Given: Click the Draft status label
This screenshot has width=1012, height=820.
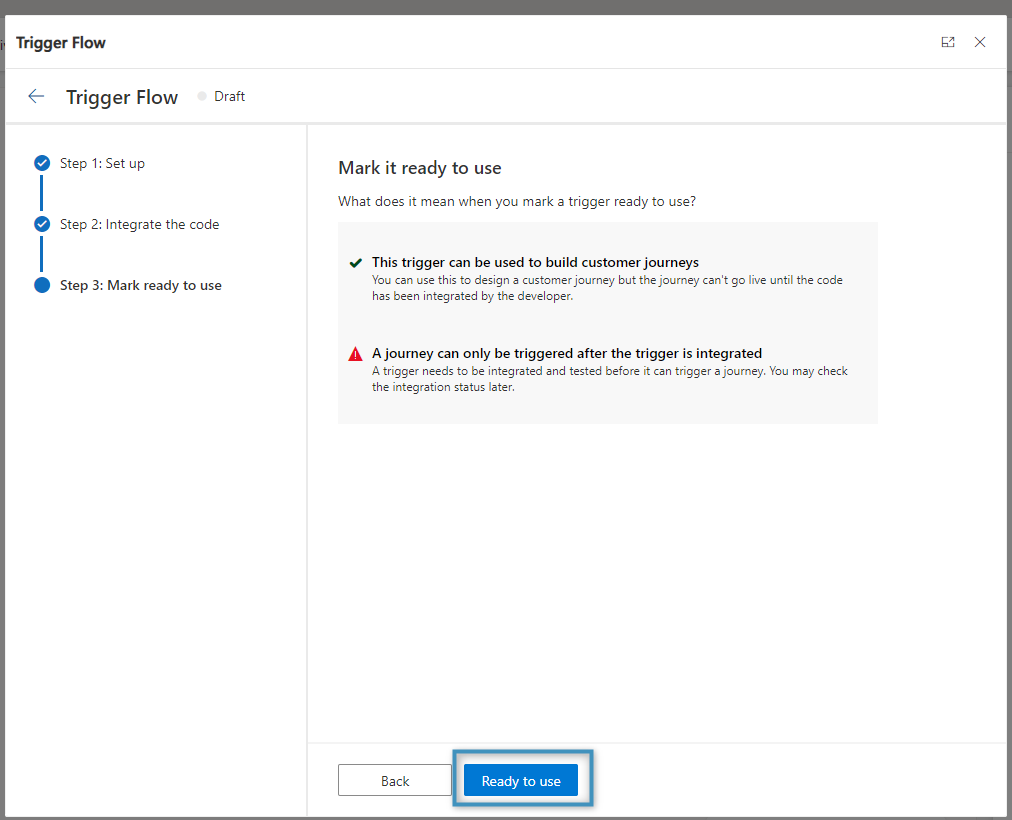Looking at the screenshot, I should click(x=230, y=96).
